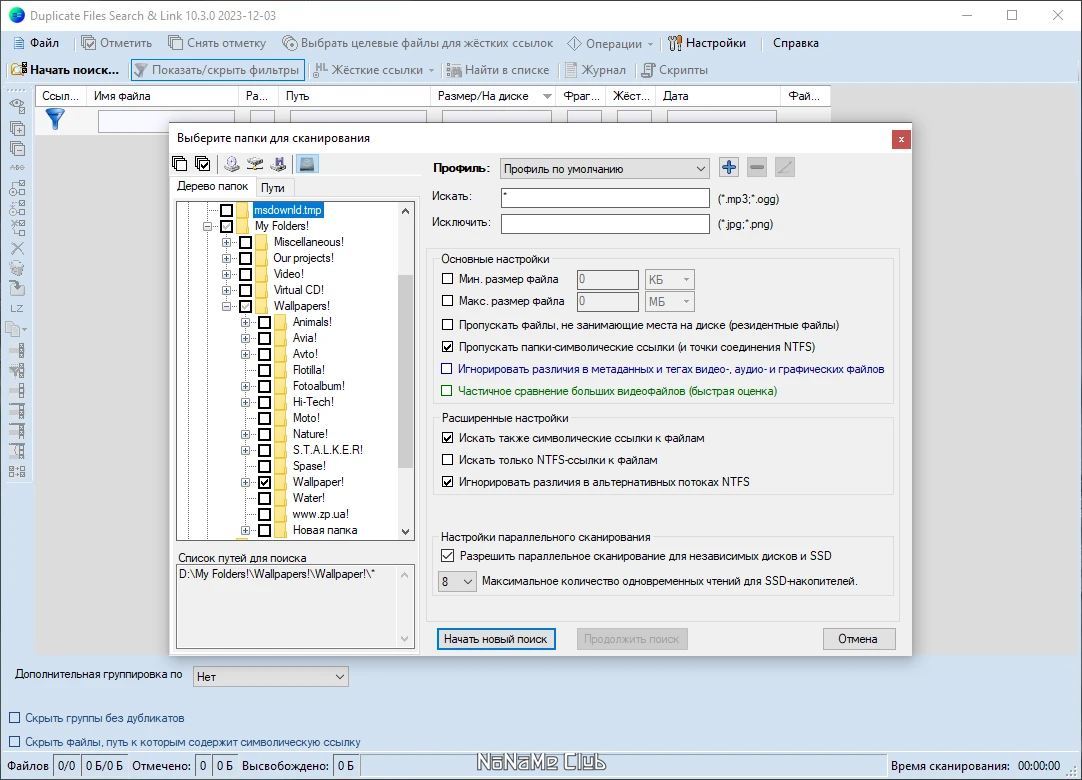Click the Отметить toolbar button

[x=116, y=43]
